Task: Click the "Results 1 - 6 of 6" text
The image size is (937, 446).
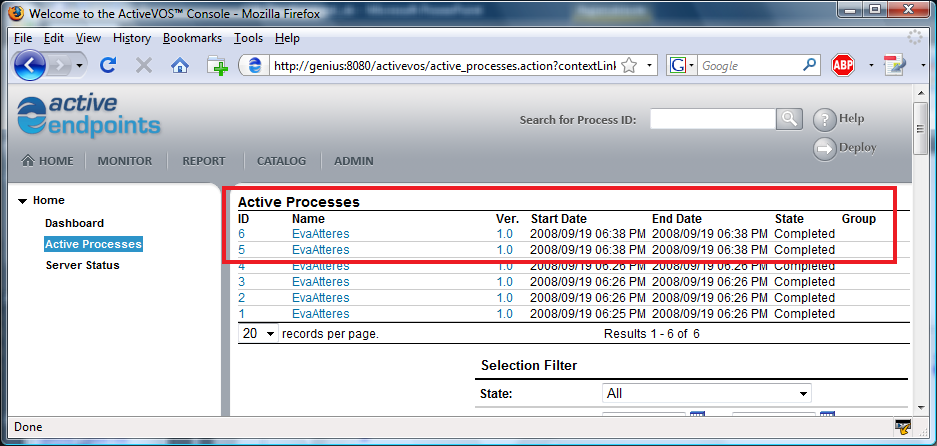Action: (652, 334)
